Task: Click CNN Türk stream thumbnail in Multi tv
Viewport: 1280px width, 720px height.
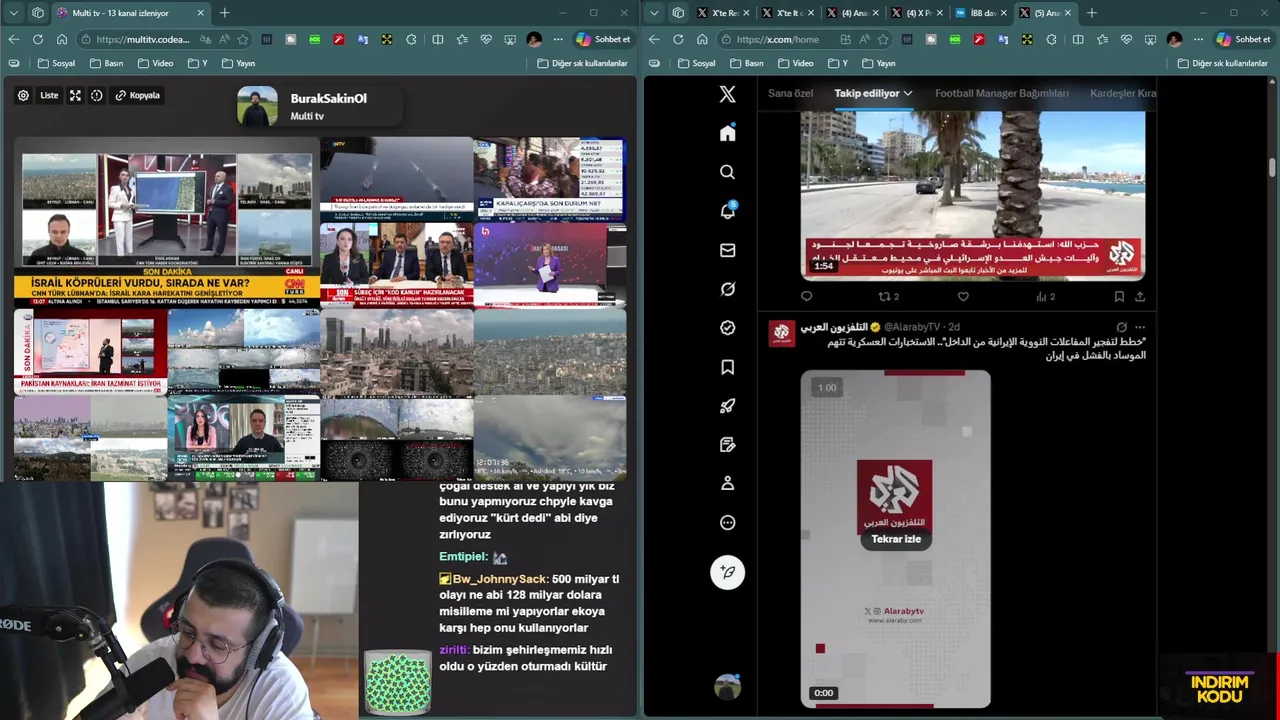Action: pyautogui.click(x=167, y=222)
